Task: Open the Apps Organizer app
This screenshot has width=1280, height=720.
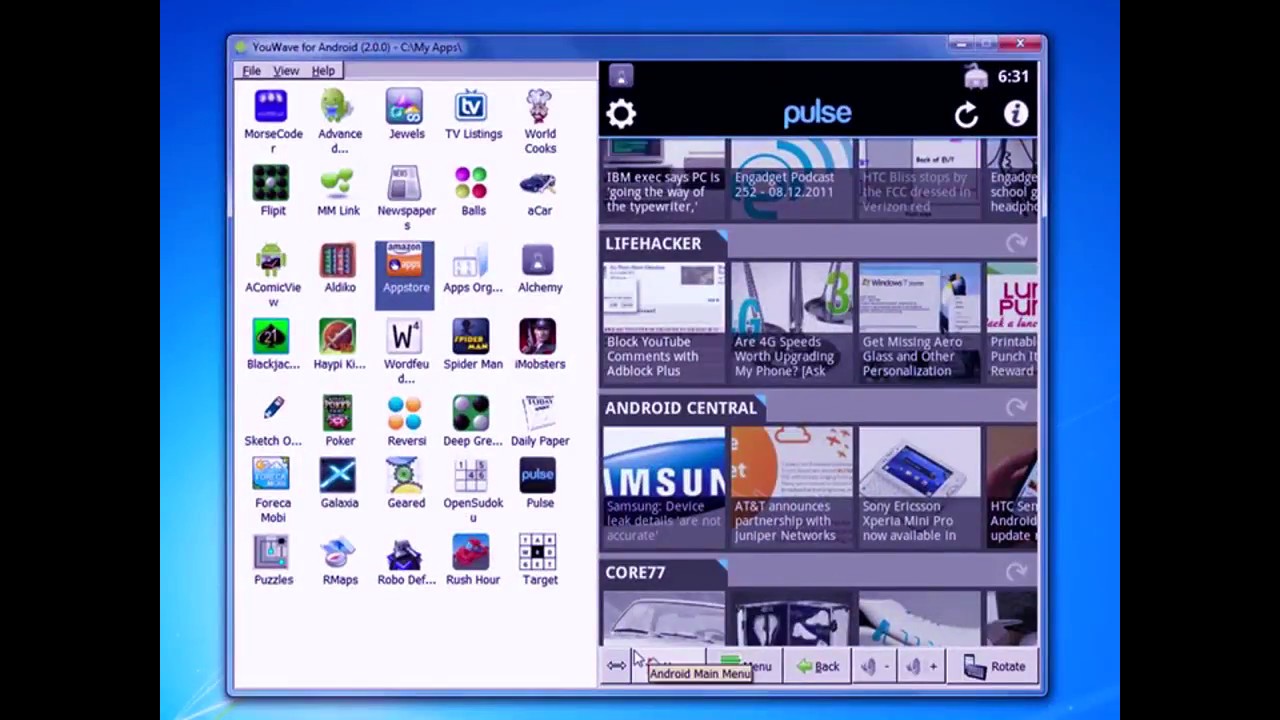Action: 471,261
